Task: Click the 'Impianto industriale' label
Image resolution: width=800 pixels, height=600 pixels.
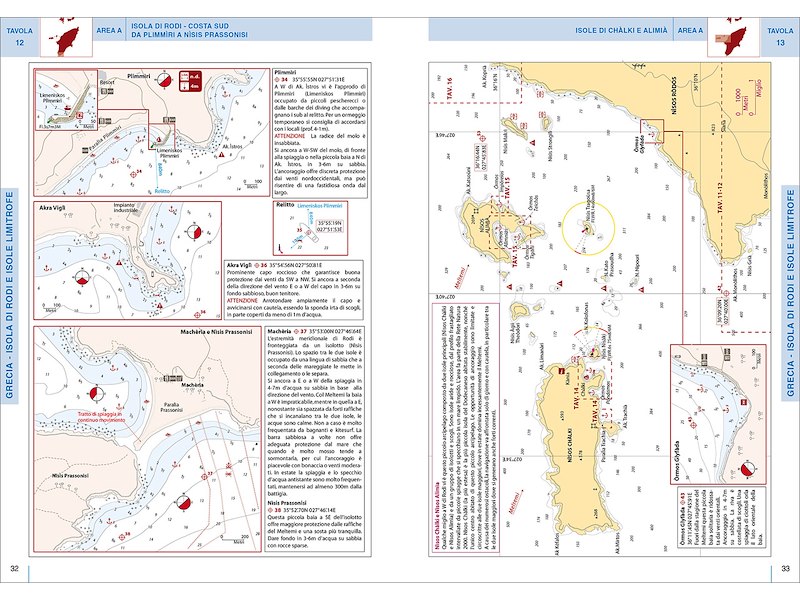Action: (x=126, y=207)
